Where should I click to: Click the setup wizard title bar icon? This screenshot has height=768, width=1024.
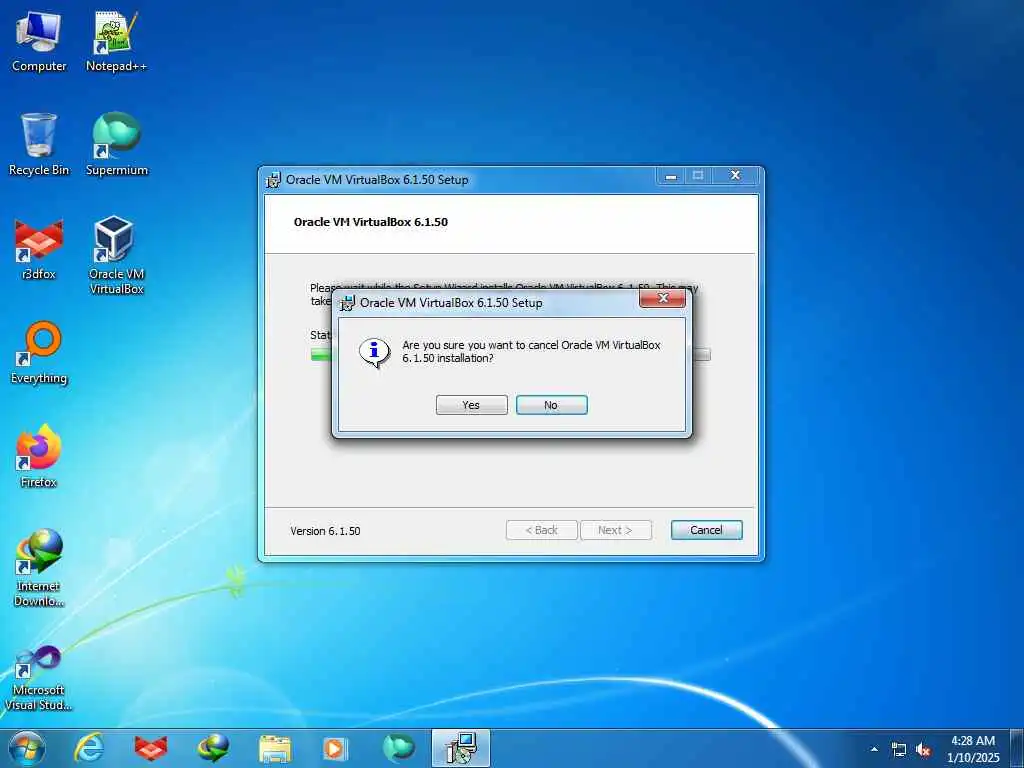click(x=273, y=180)
